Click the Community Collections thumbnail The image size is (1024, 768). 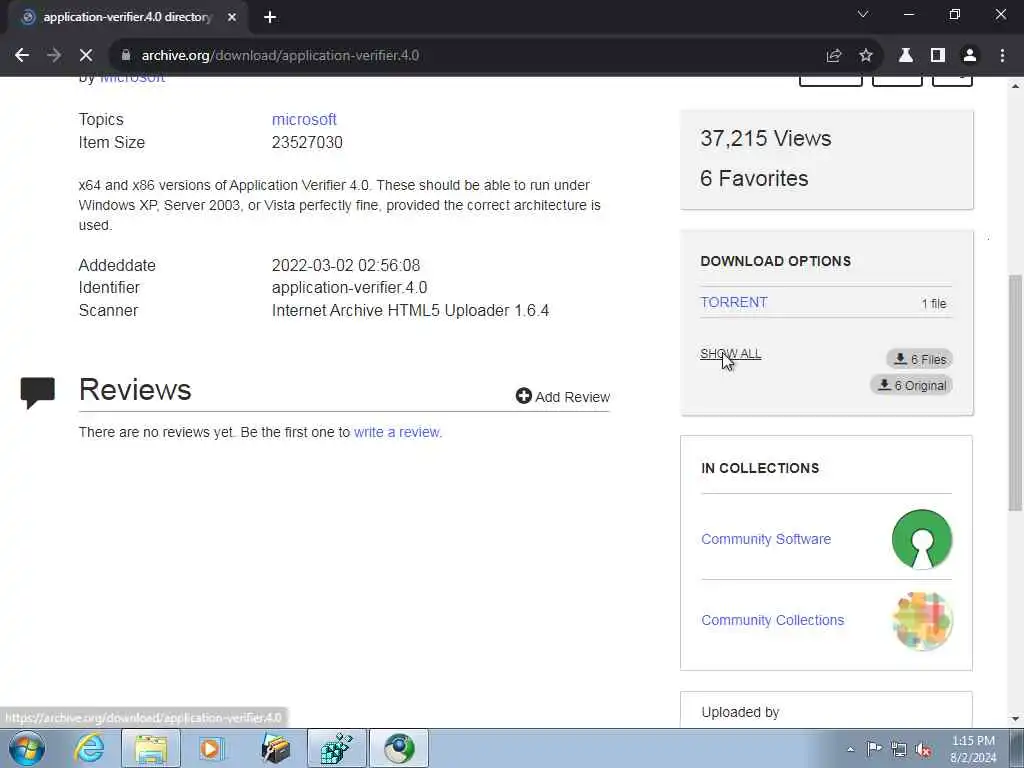point(922,620)
